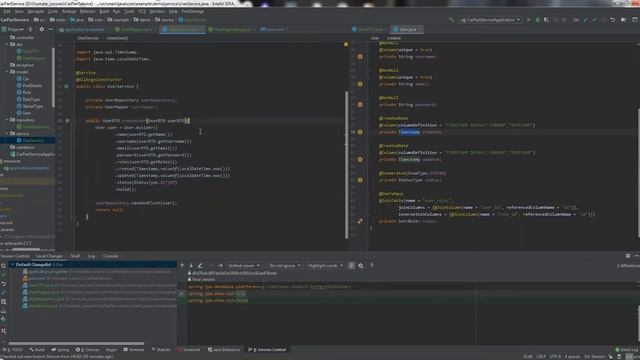Jump to previous difference with up arrow
This screenshot has height=360, width=640.
click(182, 266)
